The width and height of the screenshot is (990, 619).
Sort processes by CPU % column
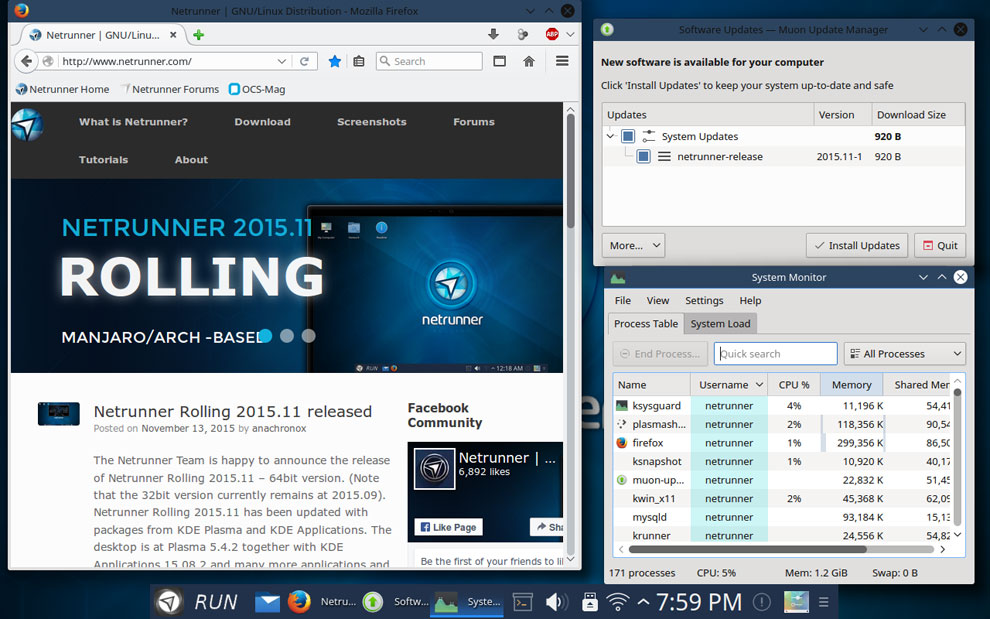(x=794, y=385)
